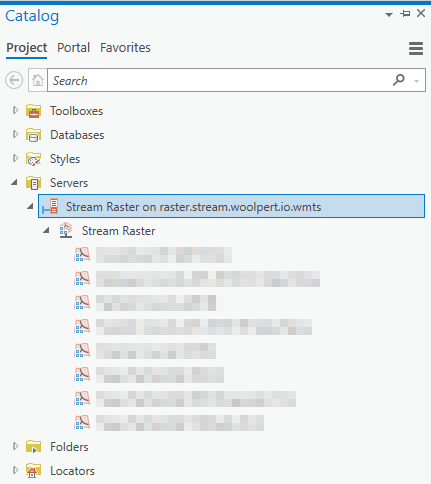Switch to the Favorites tab
This screenshot has width=432, height=484.
tap(125, 48)
